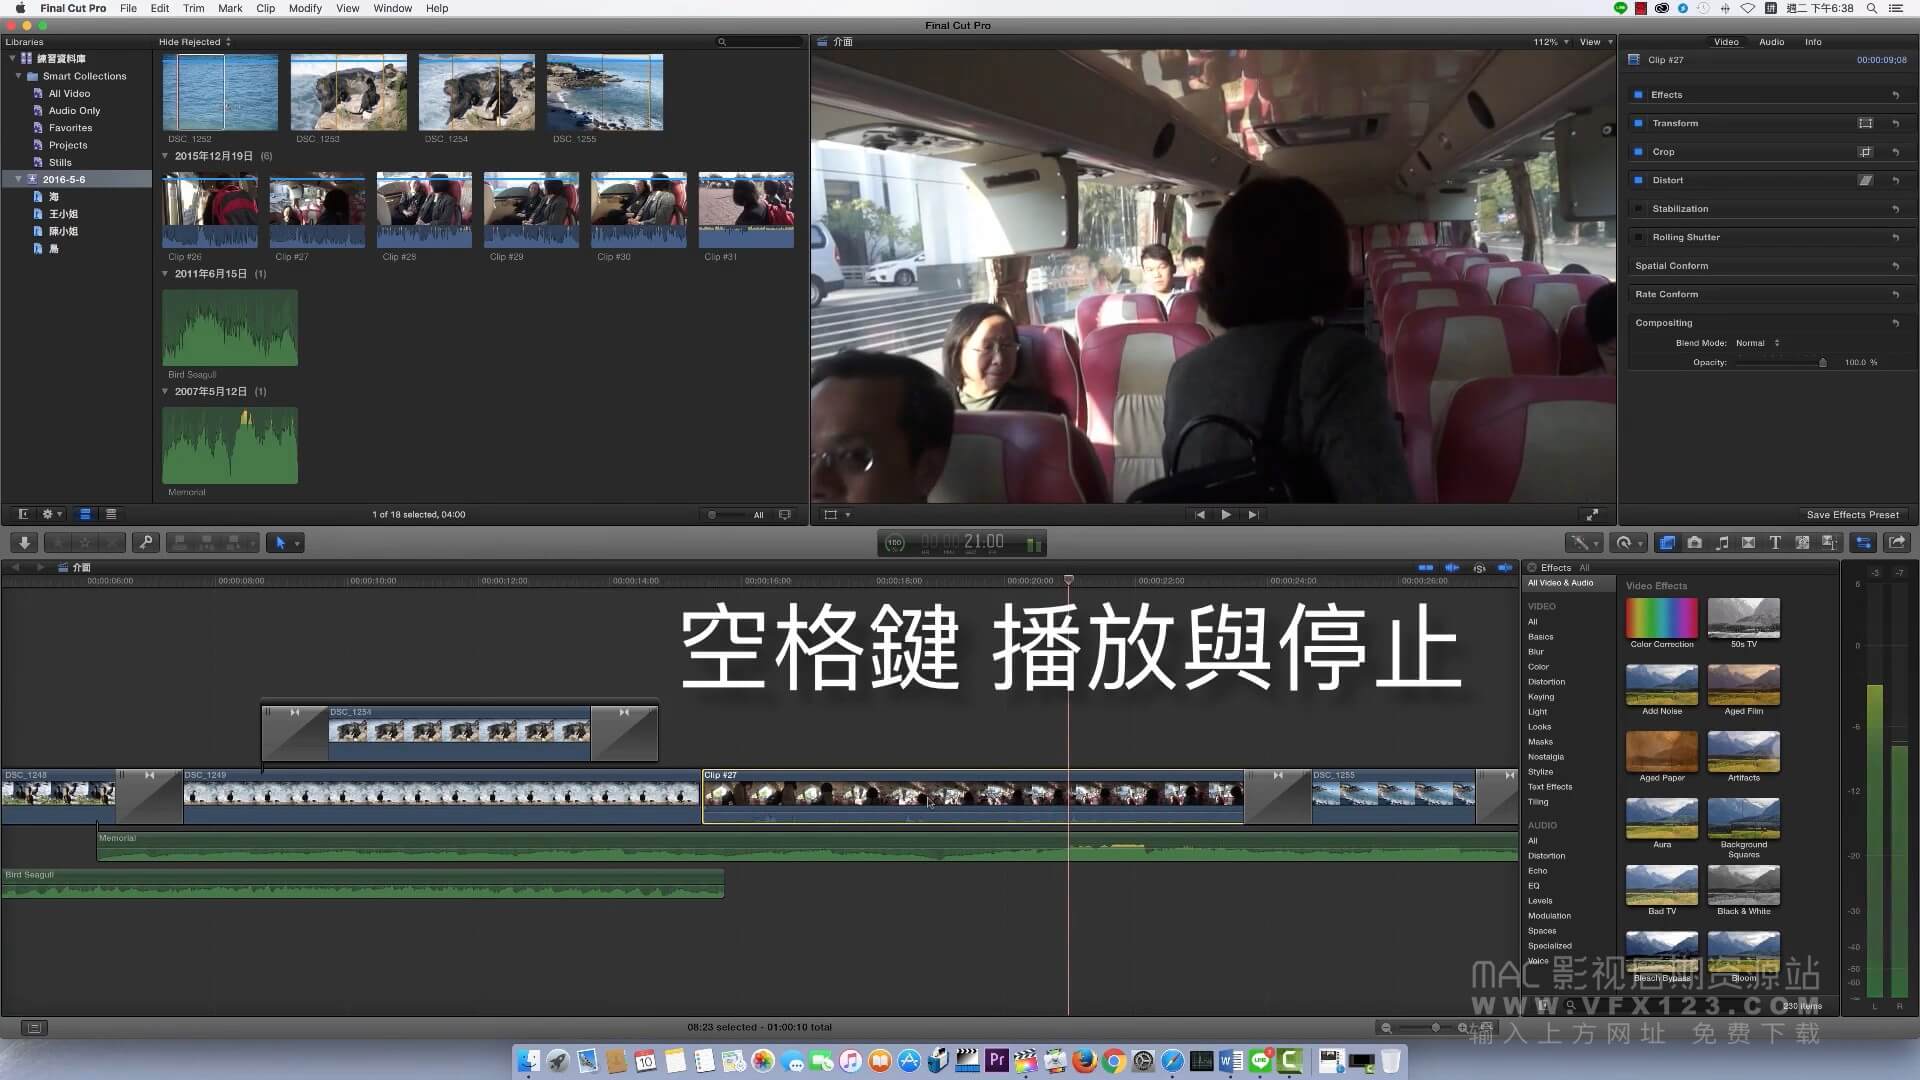Viewport: 1920px width, 1080px height.
Task: Select the Echo audio effects category
Action: pyautogui.click(x=1537, y=871)
